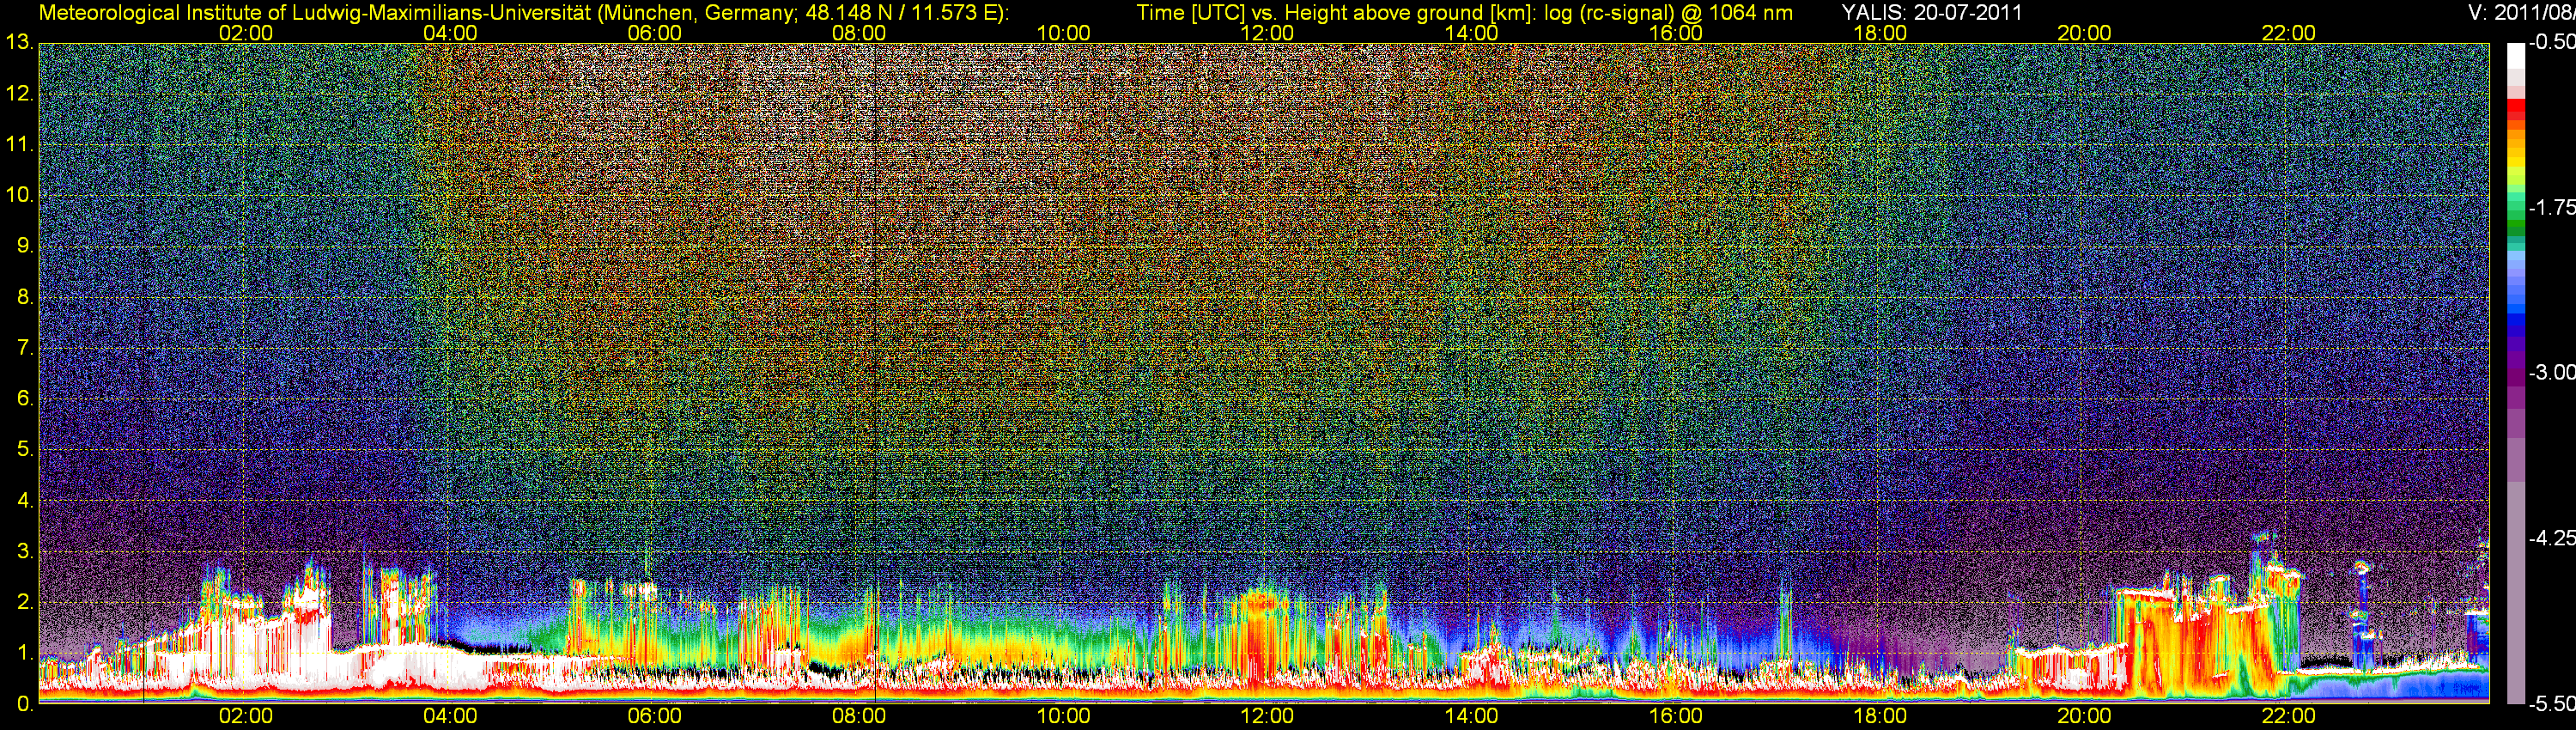Click the 16:00 label on the bottom time axis

(x=1675, y=716)
